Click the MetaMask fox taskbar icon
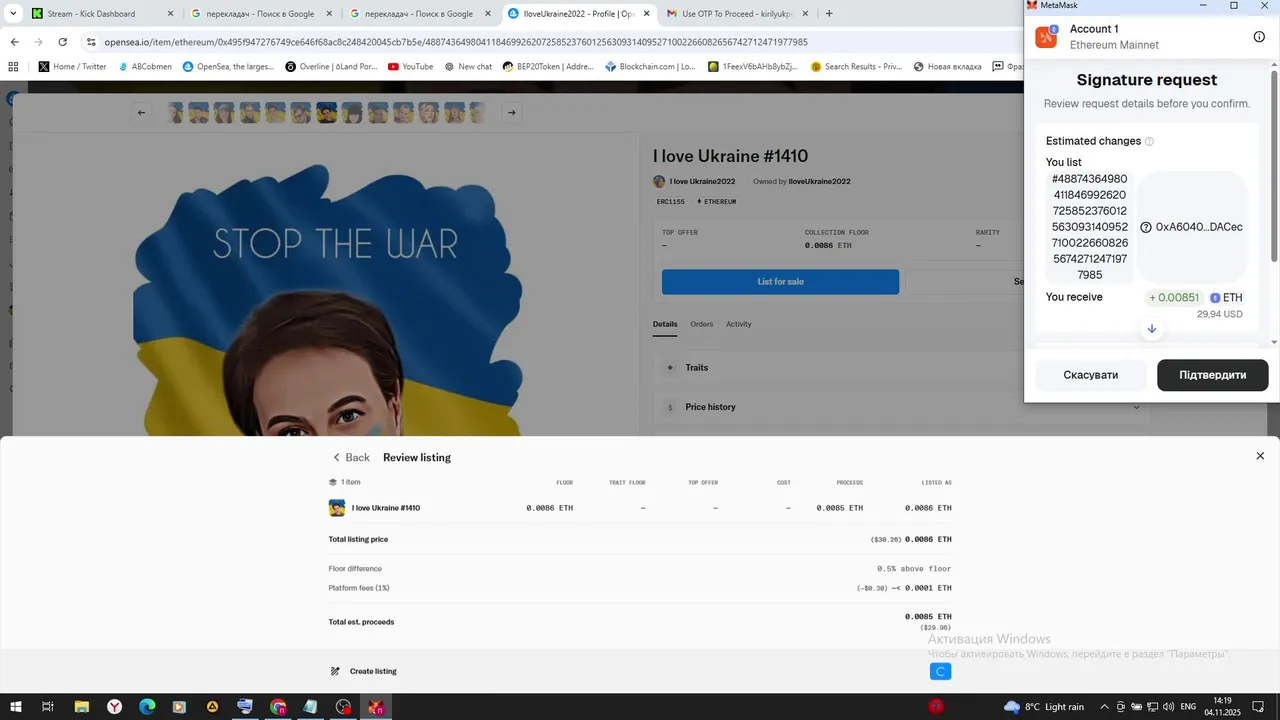Image resolution: width=1280 pixels, height=720 pixels. click(x=376, y=706)
